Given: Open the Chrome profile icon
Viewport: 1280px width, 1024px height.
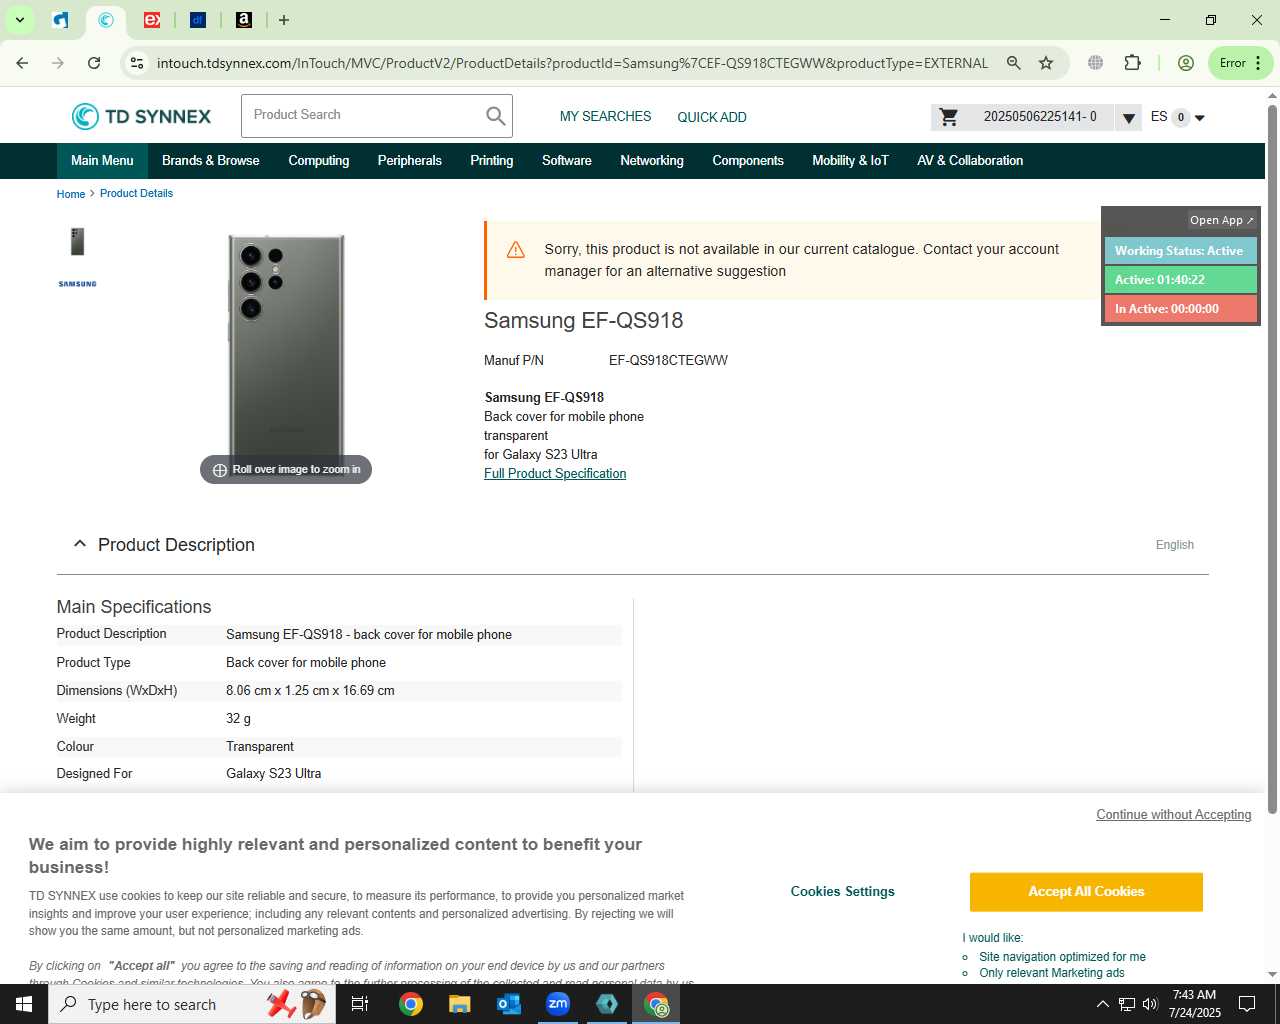Looking at the screenshot, I should (1186, 63).
